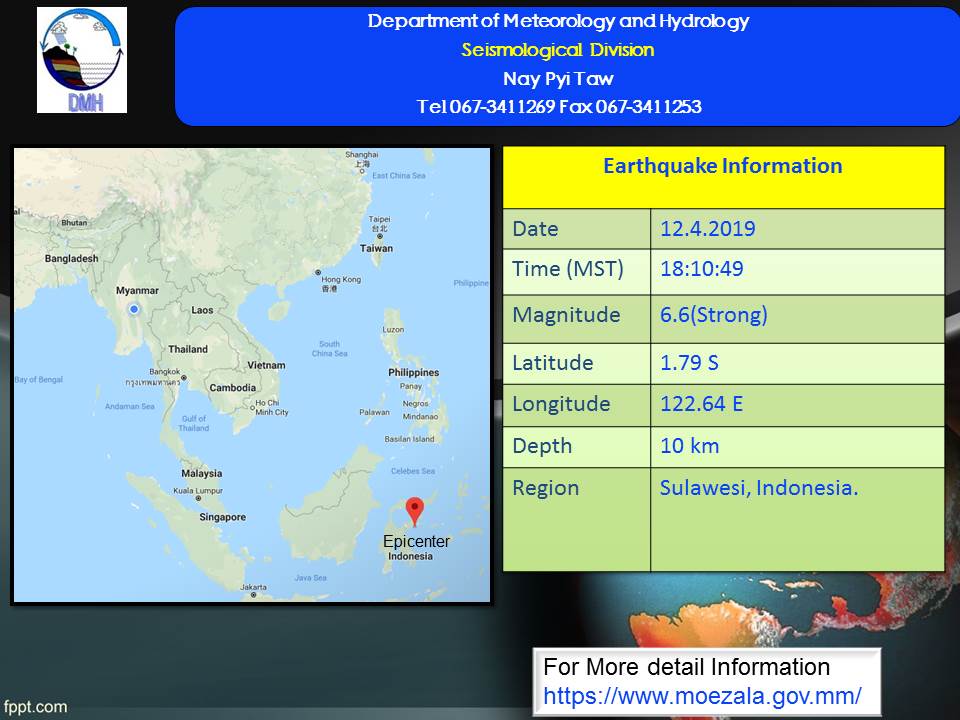The image size is (960, 720).
Task: Click the Taiwan label on the map
Action: [377, 248]
